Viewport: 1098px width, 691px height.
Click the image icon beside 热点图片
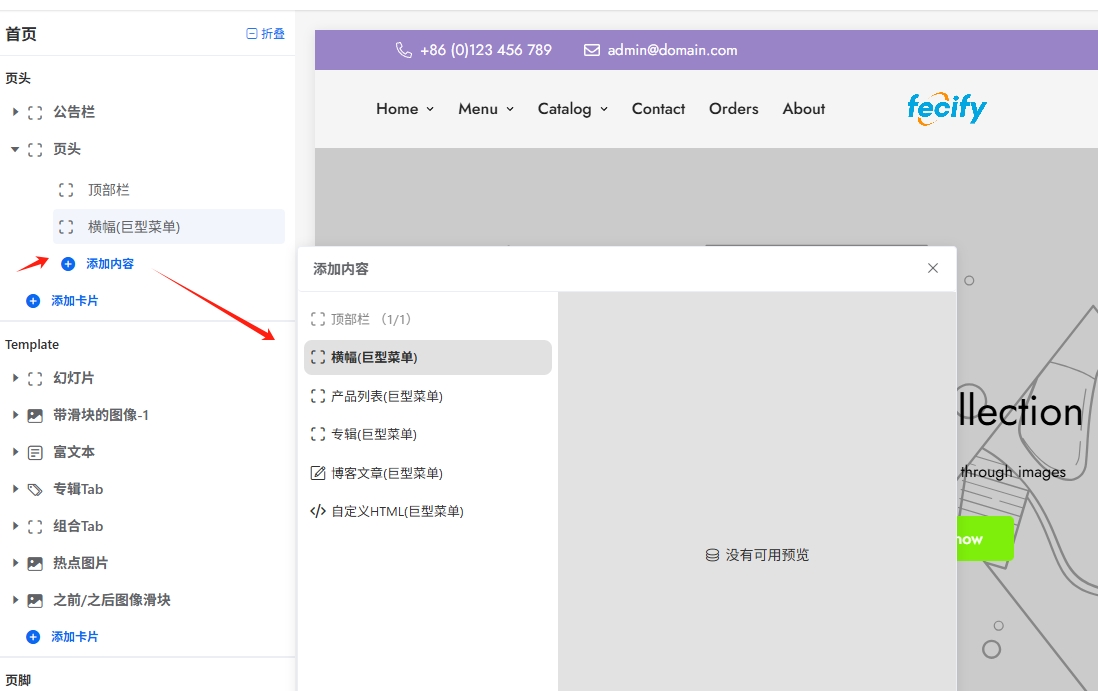point(35,563)
